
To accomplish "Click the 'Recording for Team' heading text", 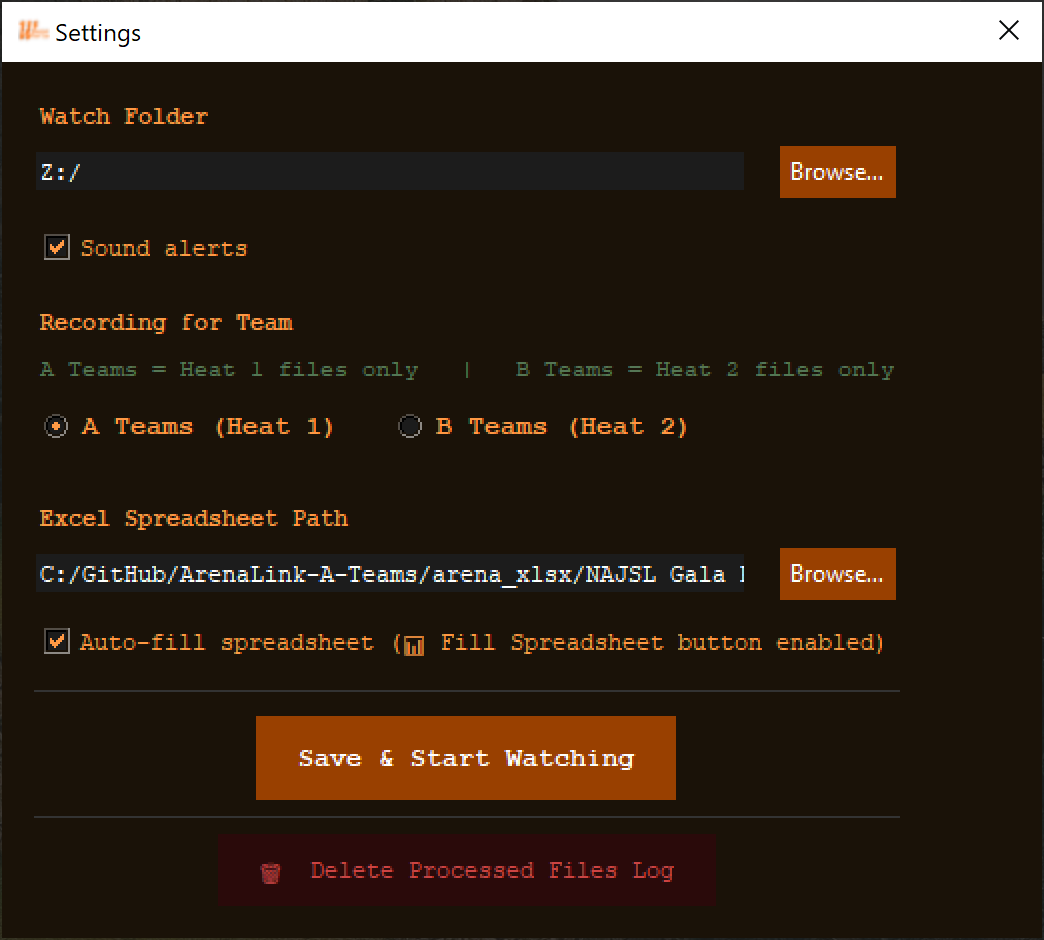I will click(x=166, y=322).
